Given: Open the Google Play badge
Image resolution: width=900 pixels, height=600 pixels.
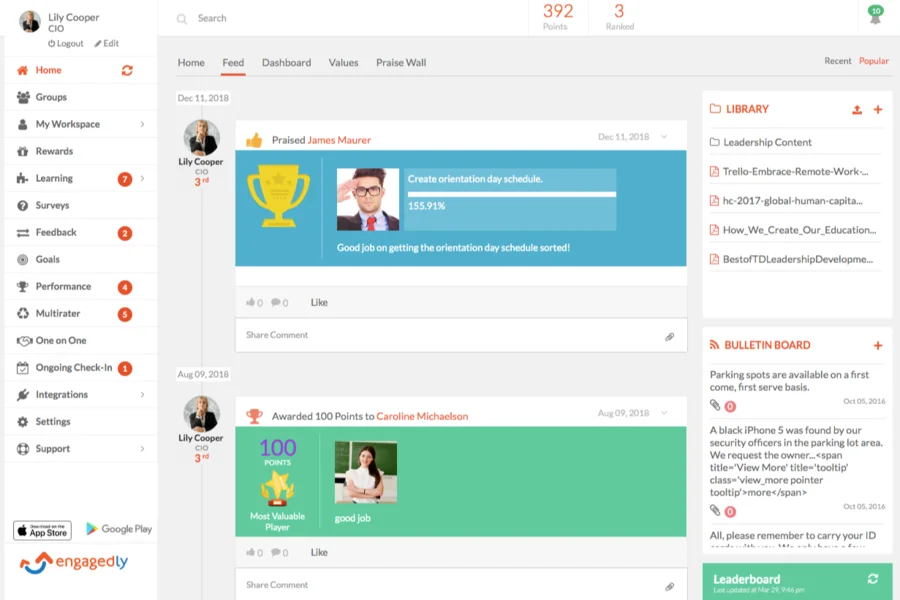Looking at the screenshot, I should click(x=119, y=529).
